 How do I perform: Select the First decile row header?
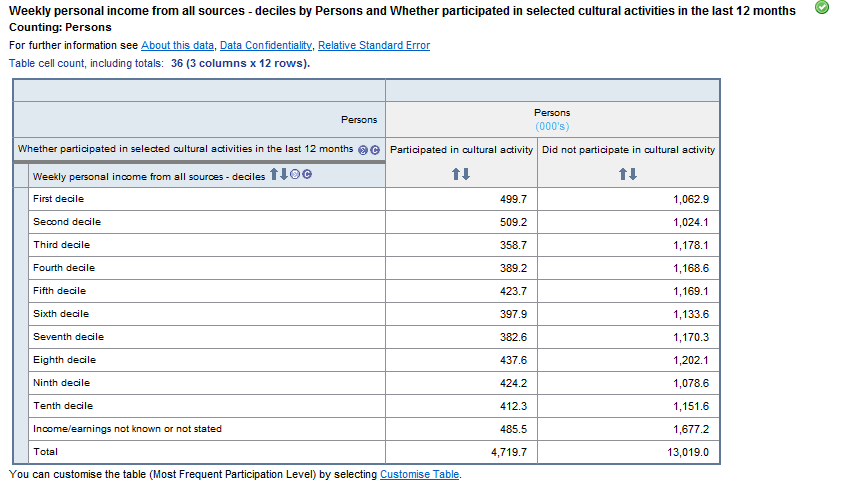[x=58, y=199]
